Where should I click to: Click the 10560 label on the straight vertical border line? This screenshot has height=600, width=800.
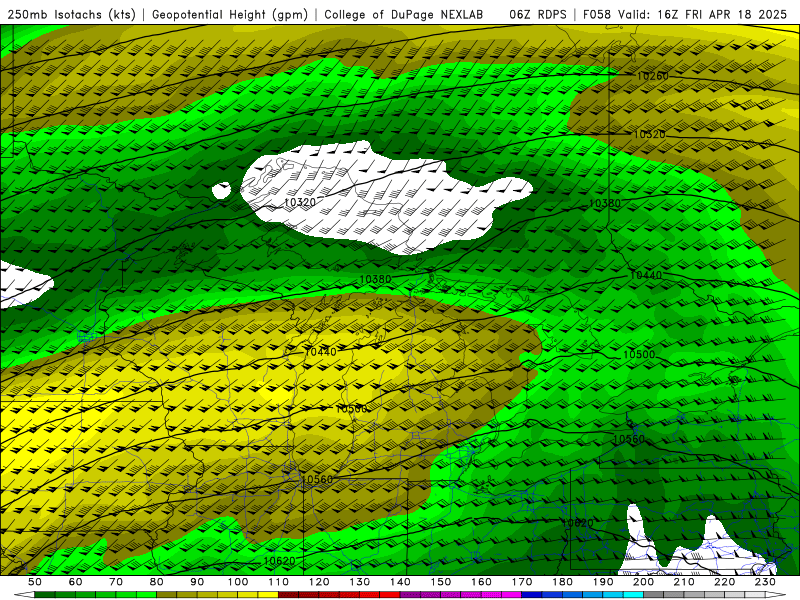tap(317, 479)
